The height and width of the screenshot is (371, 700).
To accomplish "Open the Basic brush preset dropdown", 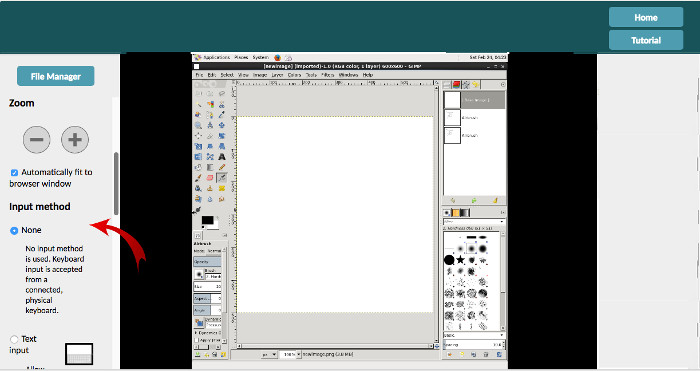I will (x=474, y=335).
